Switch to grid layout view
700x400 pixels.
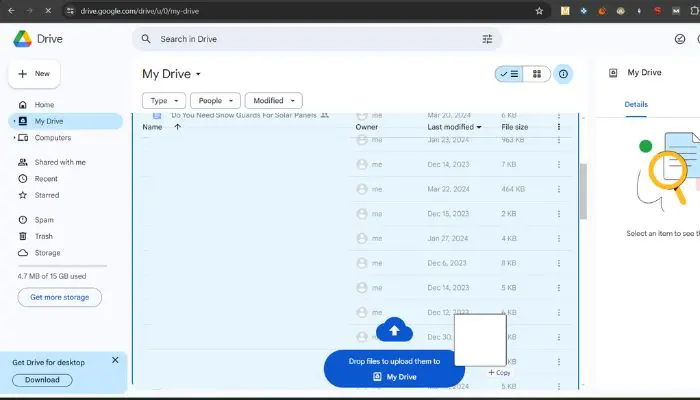(x=537, y=74)
